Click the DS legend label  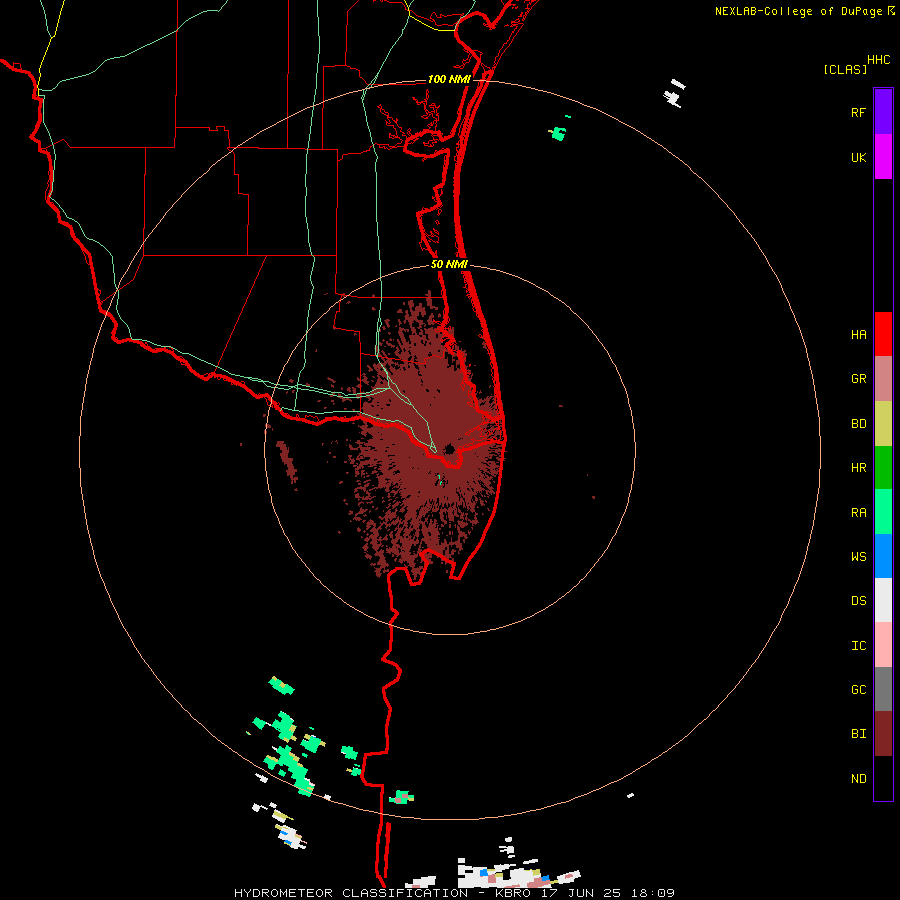click(858, 601)
